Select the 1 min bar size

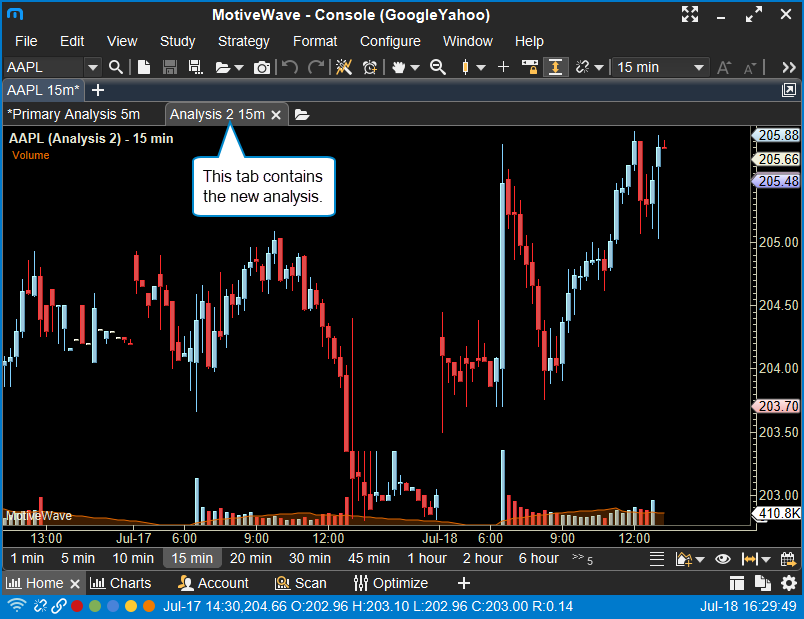click(27, 558)
